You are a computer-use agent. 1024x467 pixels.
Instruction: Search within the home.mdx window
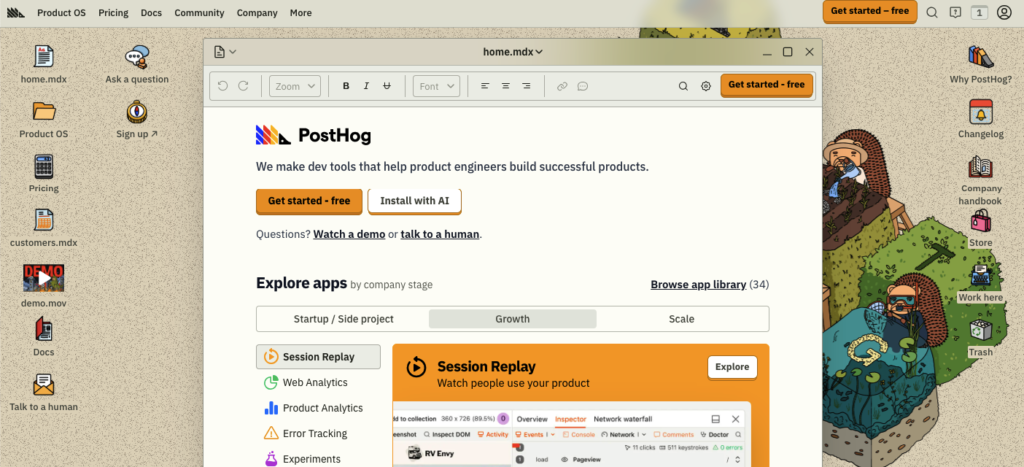click(x=683, y=86)
